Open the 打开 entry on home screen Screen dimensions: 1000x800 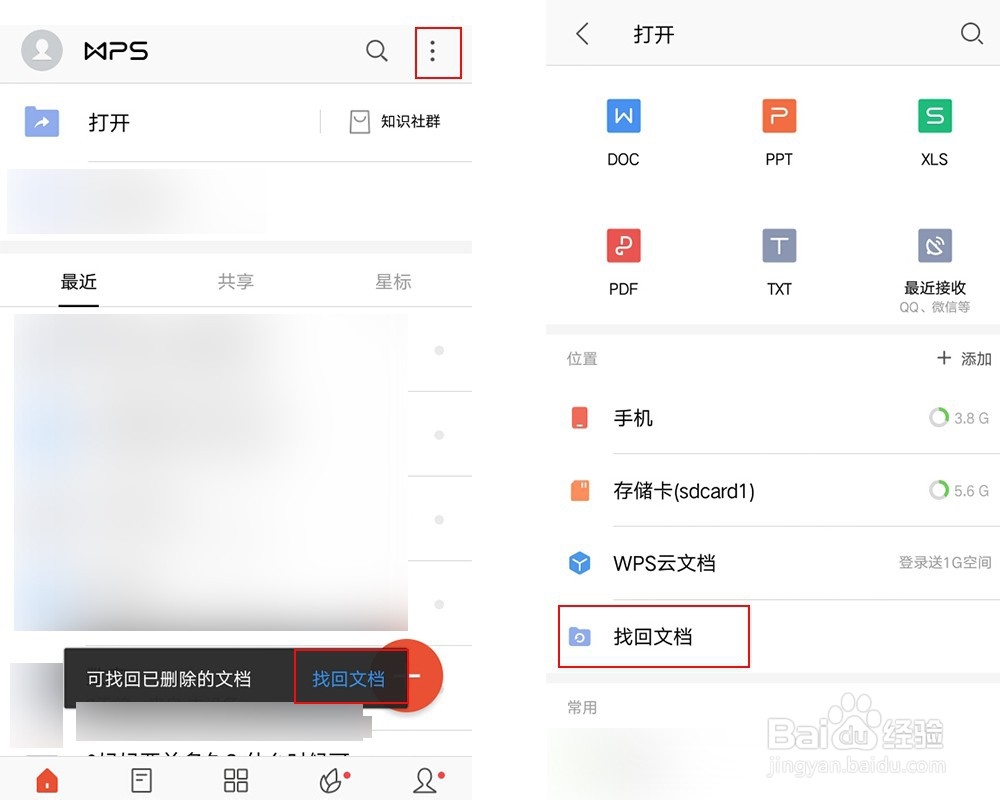pos(109,122)
